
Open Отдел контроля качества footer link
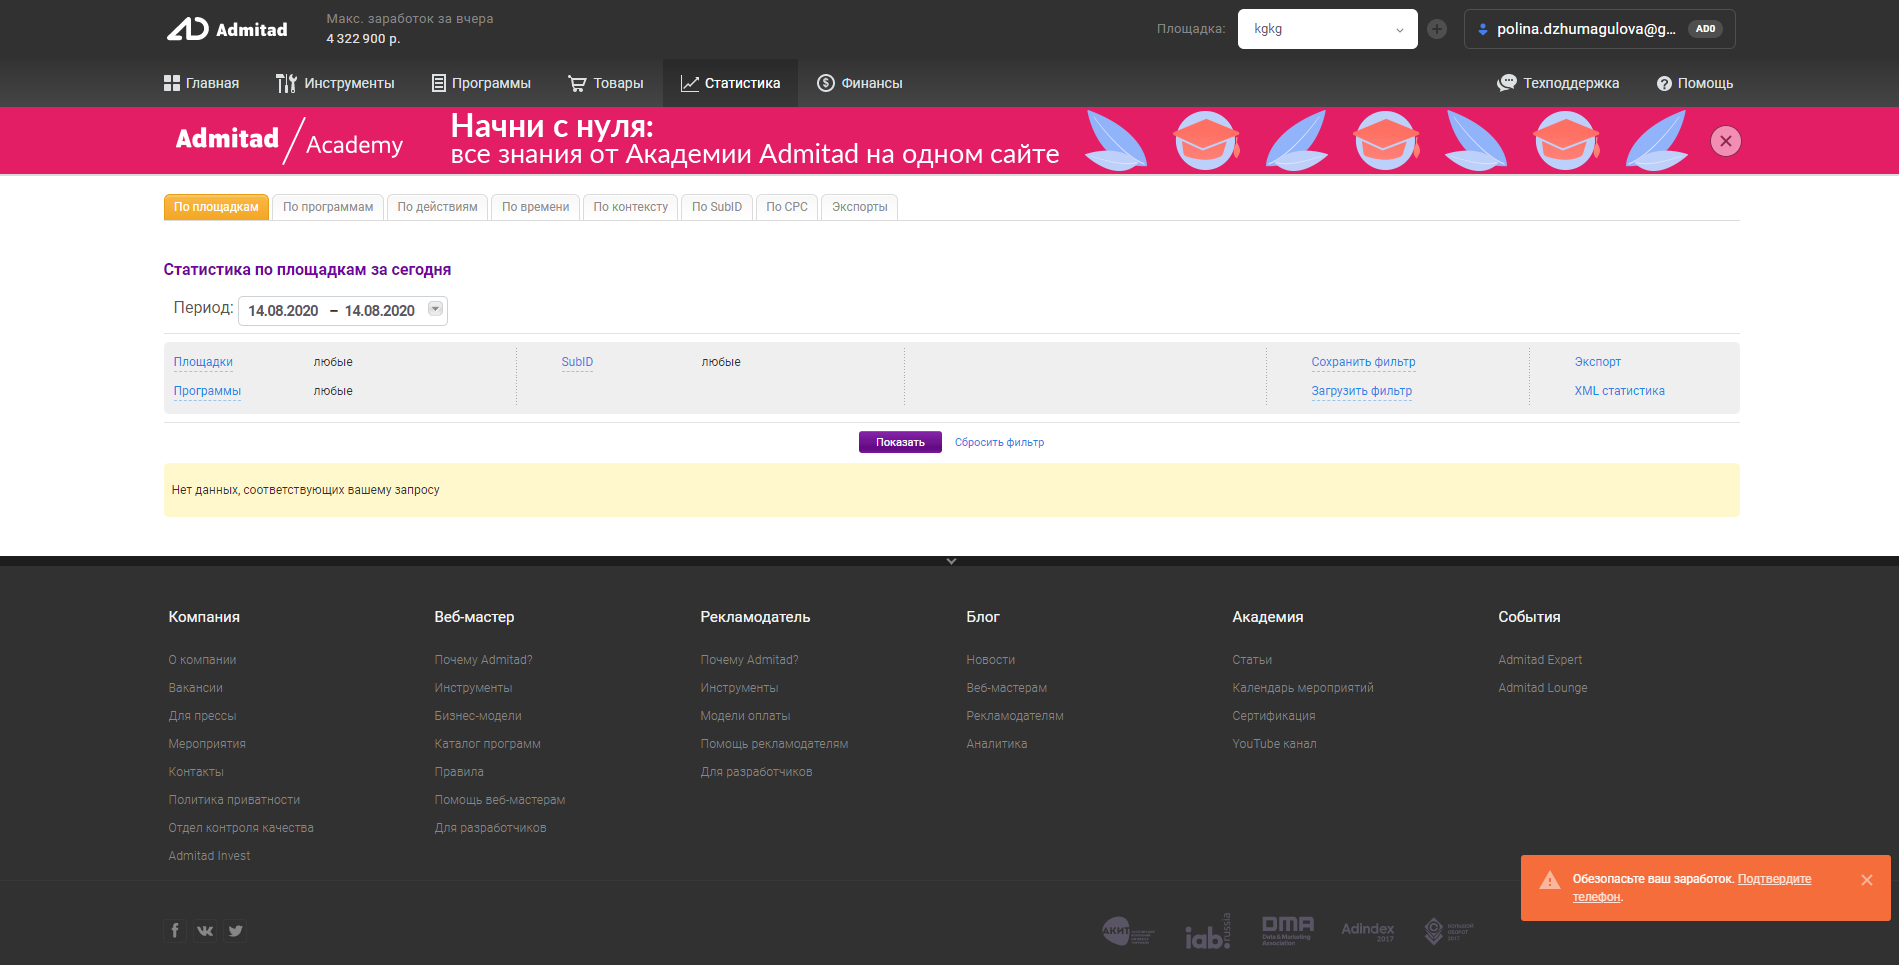coord(241,828)
